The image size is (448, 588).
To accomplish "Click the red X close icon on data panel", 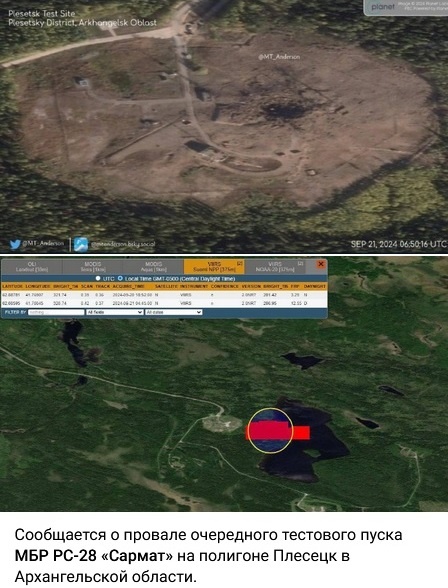I will [x=321, y=264].
